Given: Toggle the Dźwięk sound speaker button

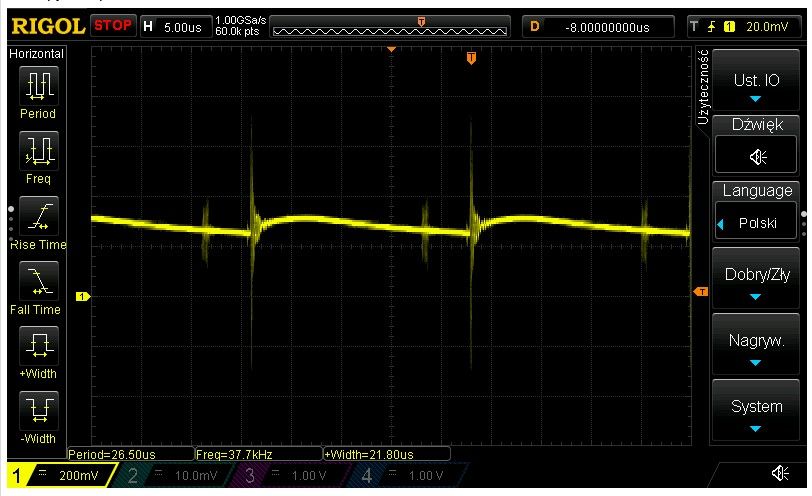Looking at the screenshot, I should point(756,155).
